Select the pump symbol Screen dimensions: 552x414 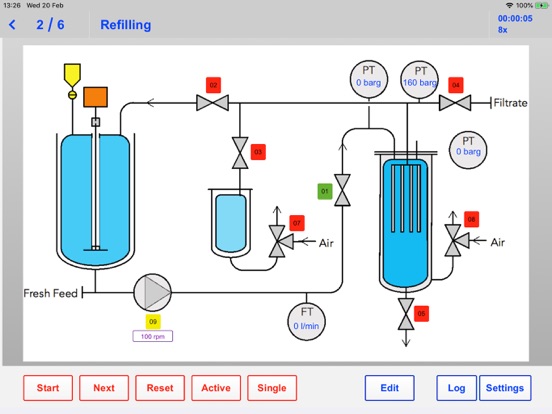pyautogui.click(x=152, y=293)
